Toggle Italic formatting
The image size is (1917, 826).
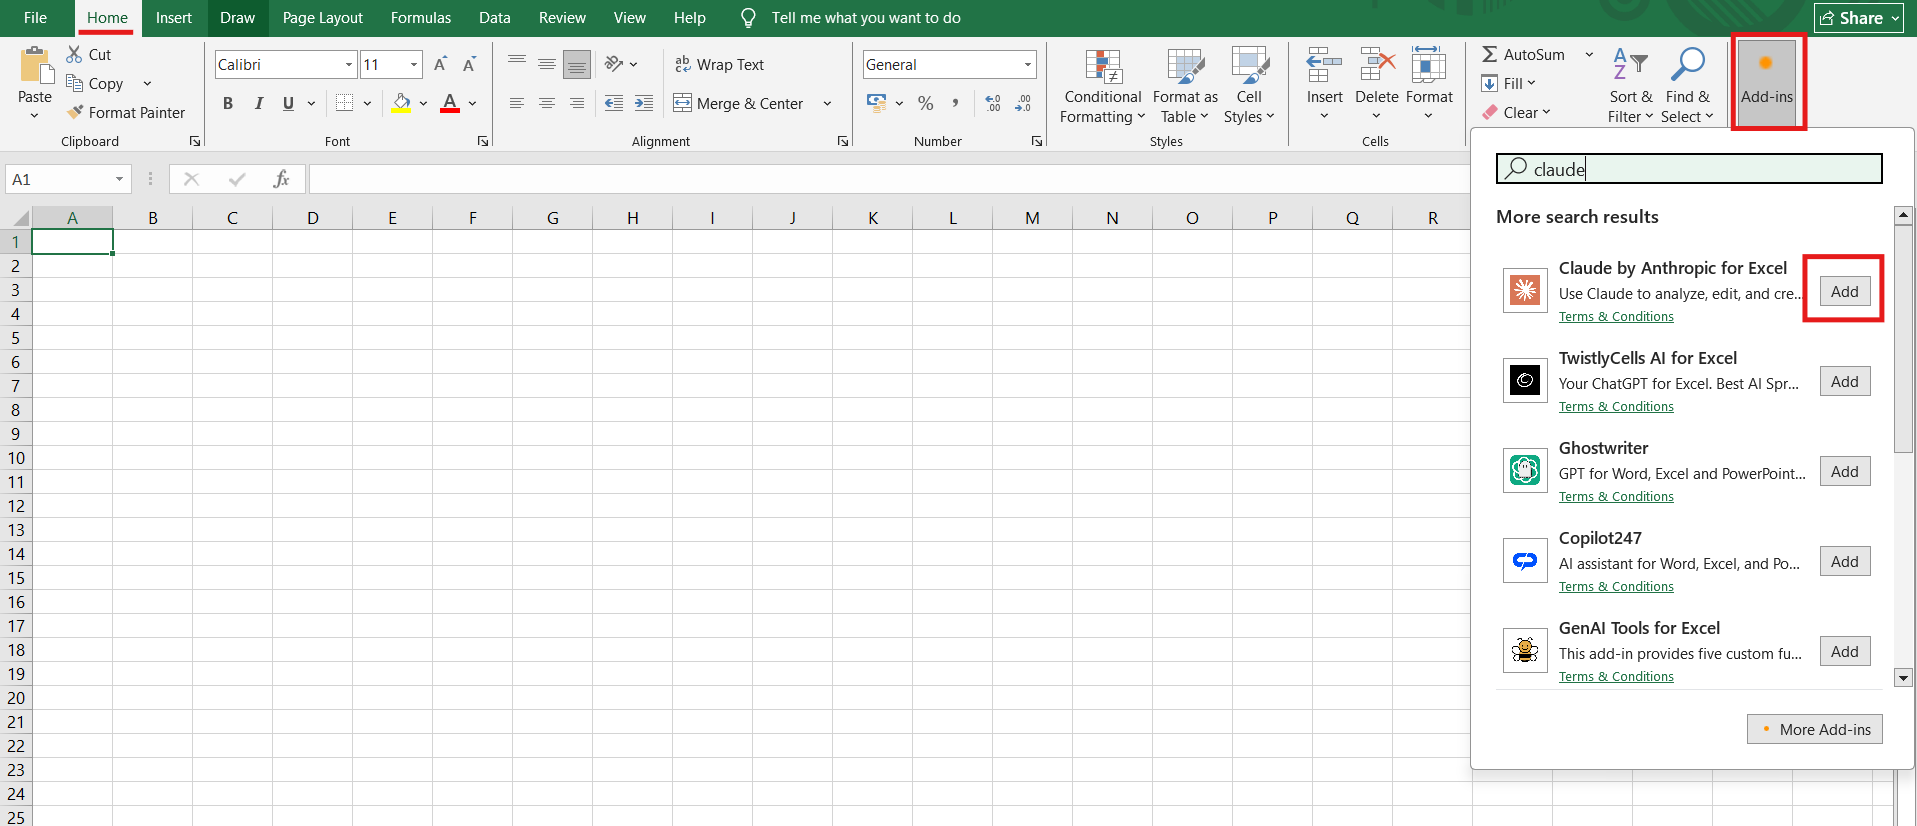click(259, 103)
